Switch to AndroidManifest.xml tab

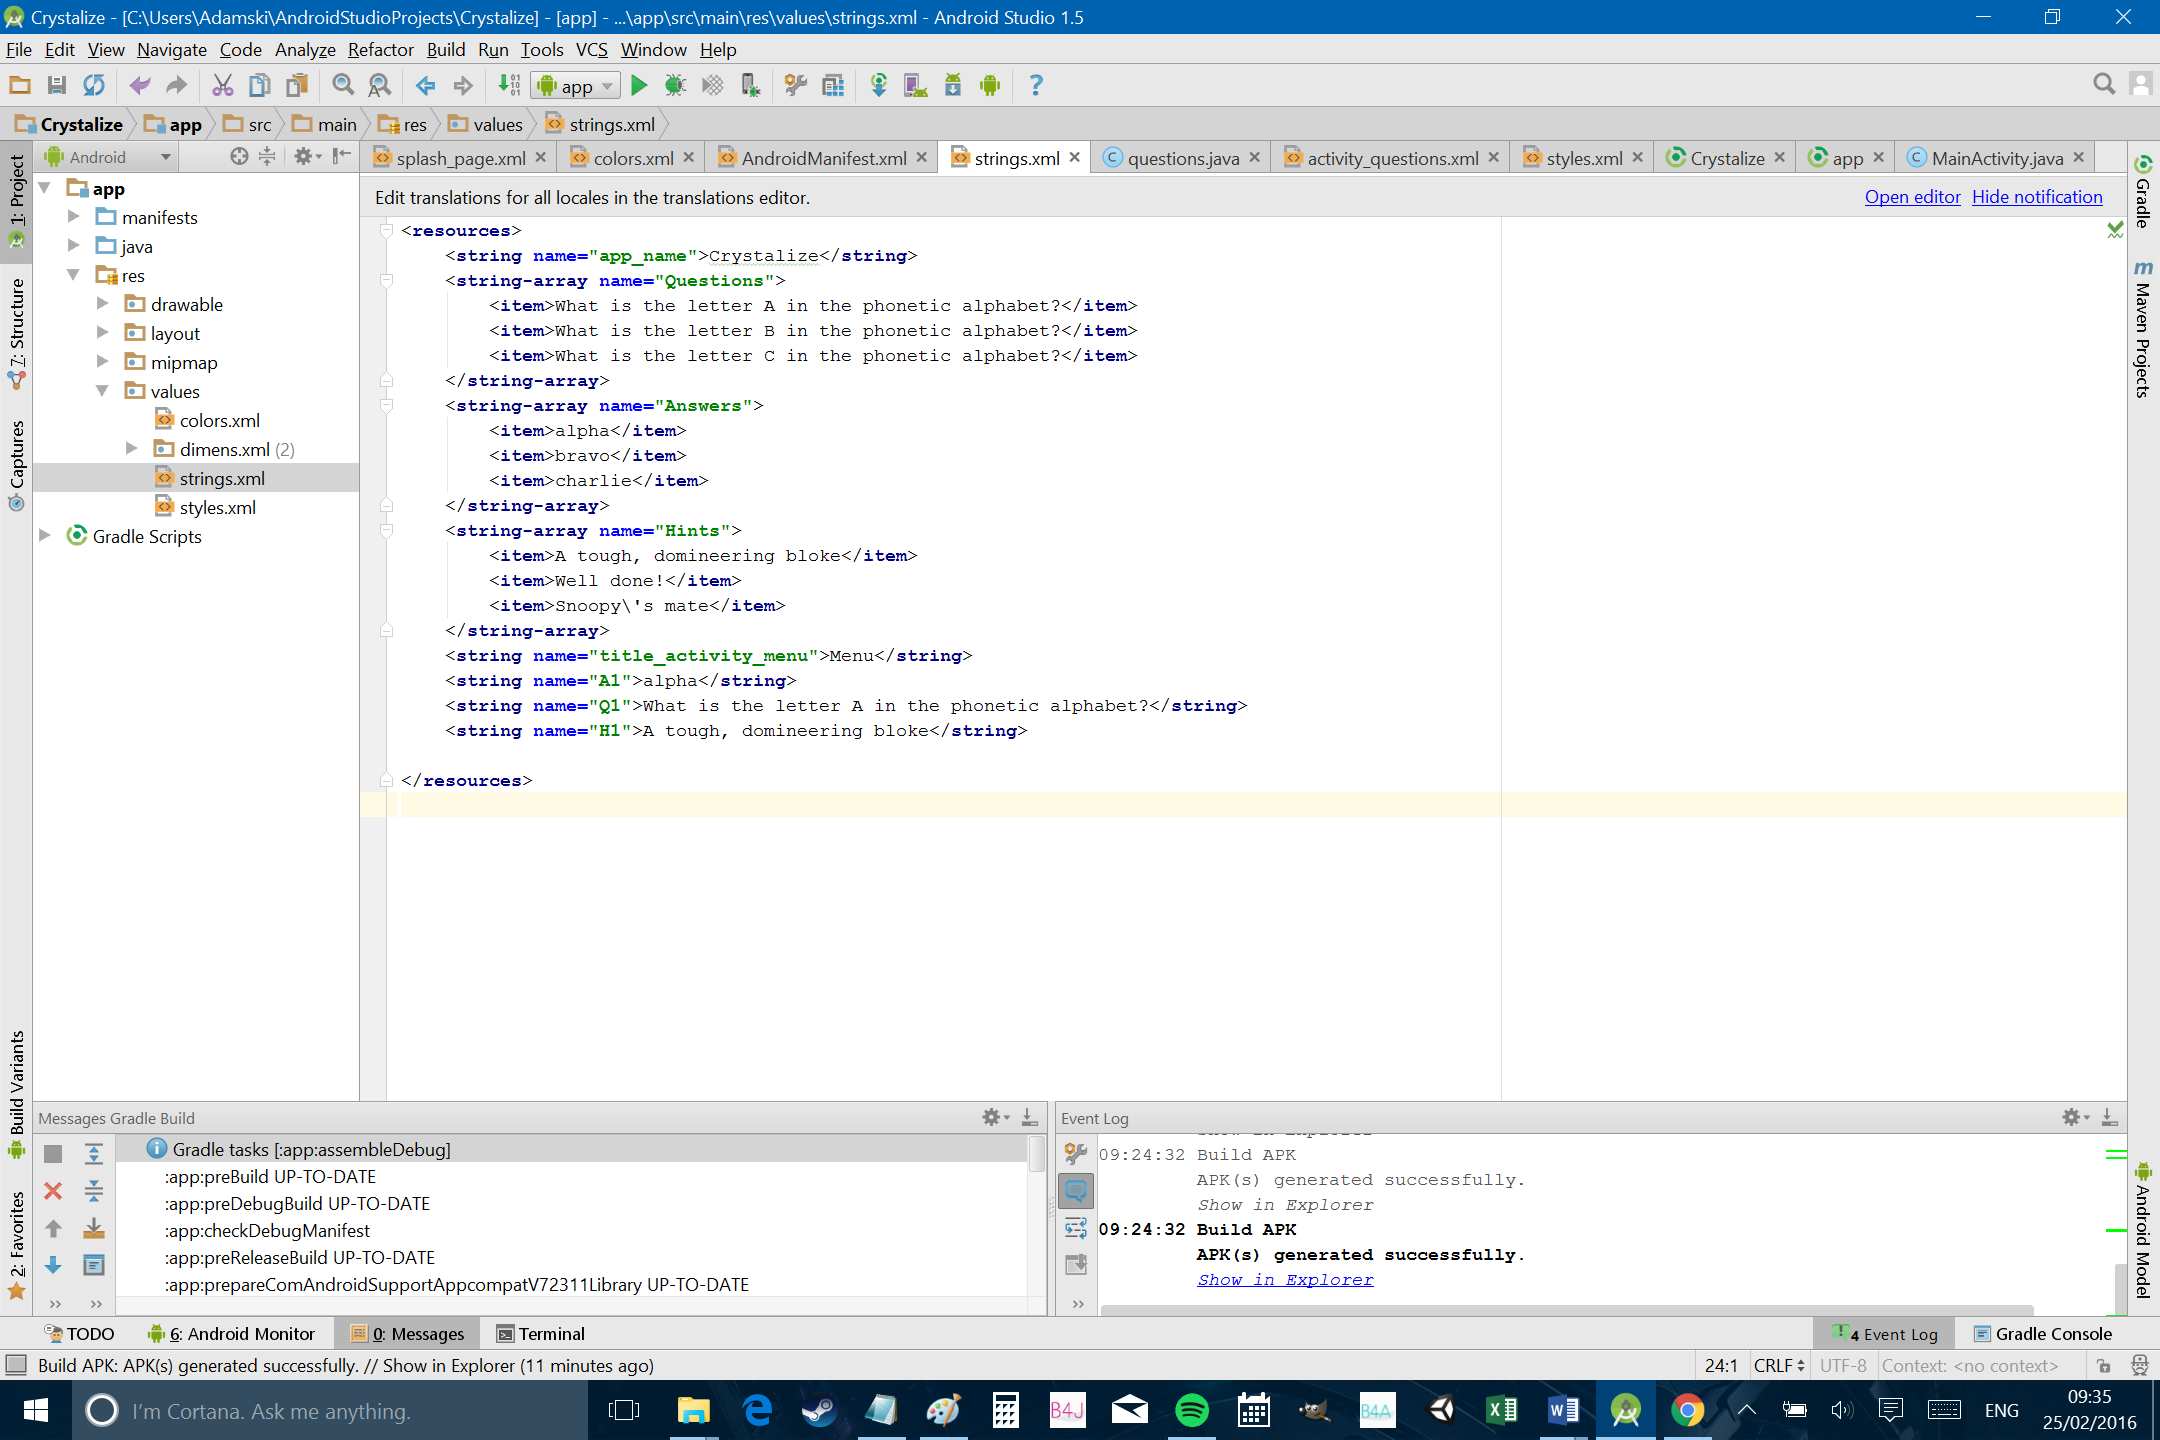point(824,158)
